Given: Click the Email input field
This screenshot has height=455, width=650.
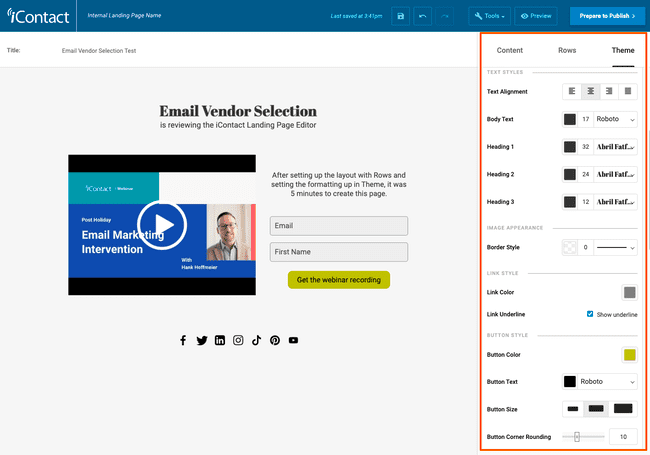Looking at the screenshot, I should pos(339,226).
